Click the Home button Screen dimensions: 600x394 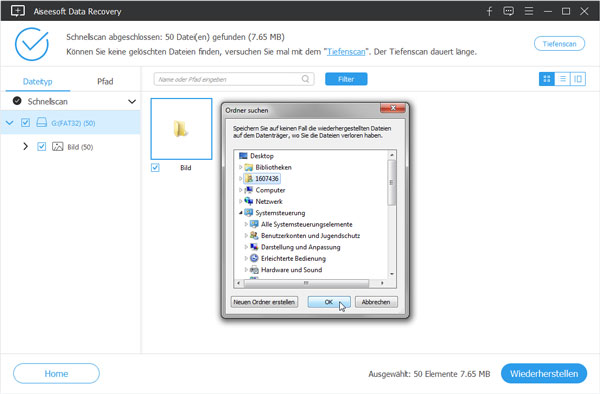coord(56,373)
